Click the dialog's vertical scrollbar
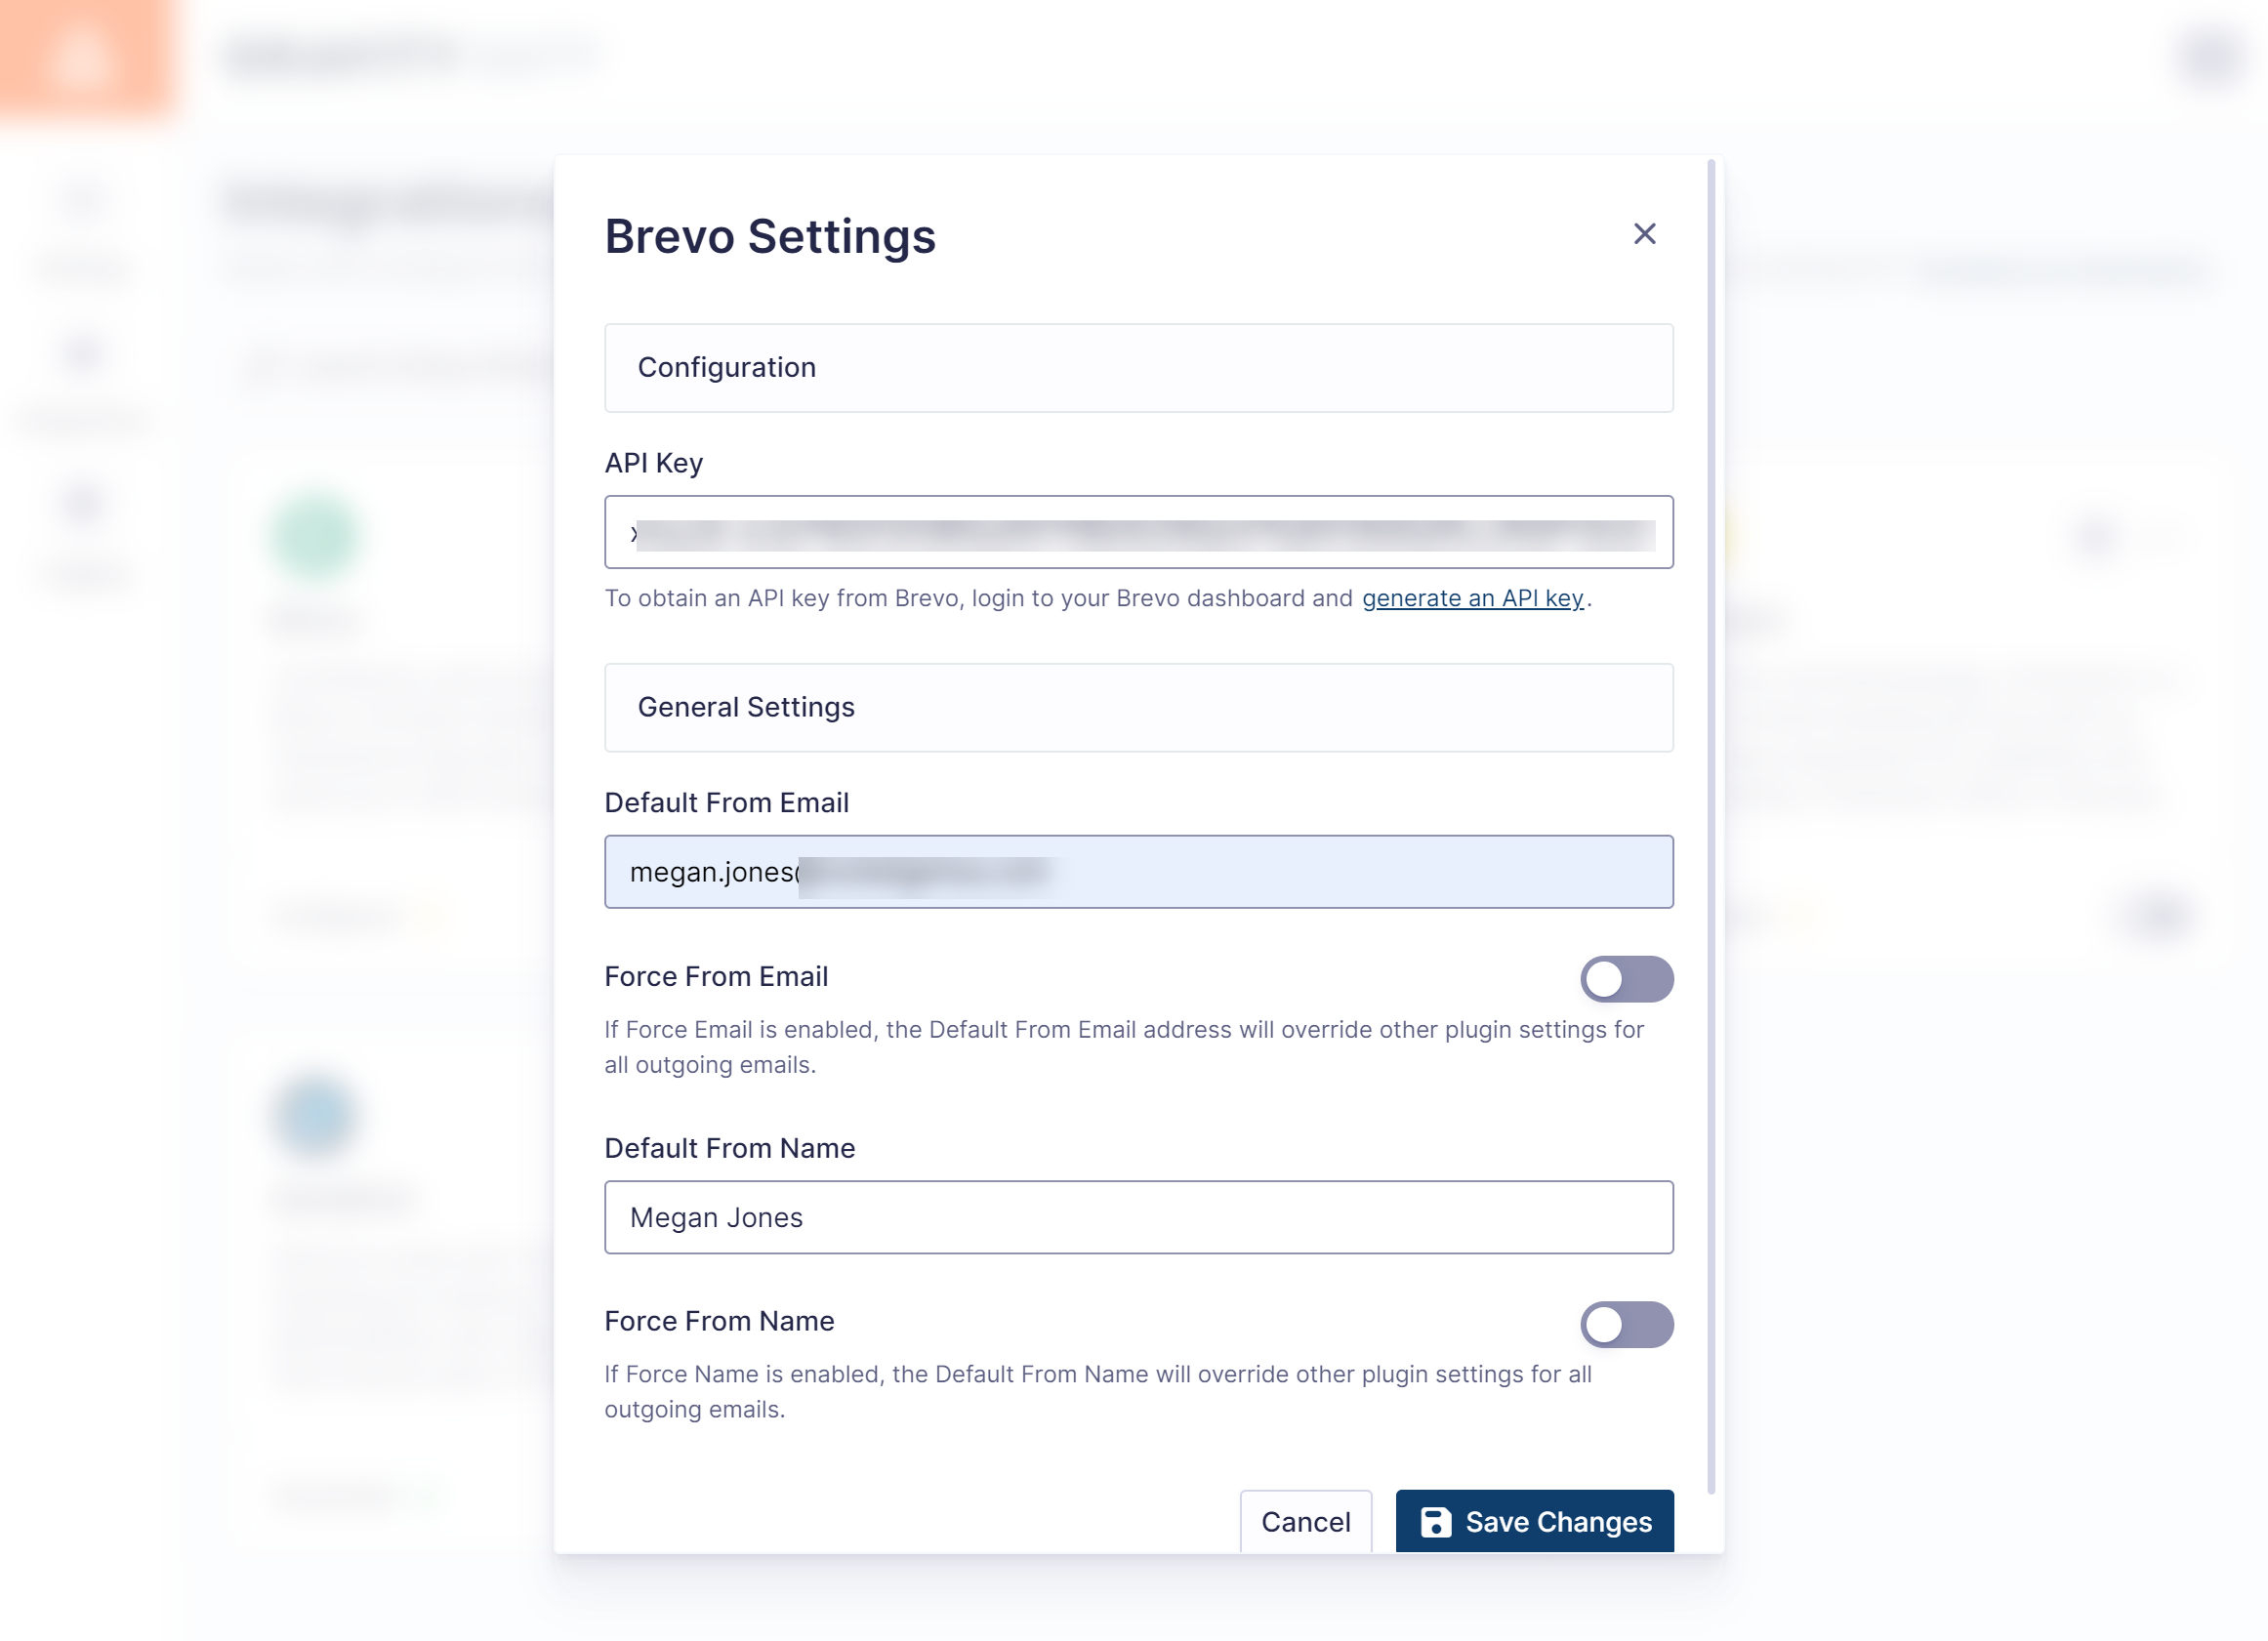2268x1641 pixels. tap(1710, 826)
